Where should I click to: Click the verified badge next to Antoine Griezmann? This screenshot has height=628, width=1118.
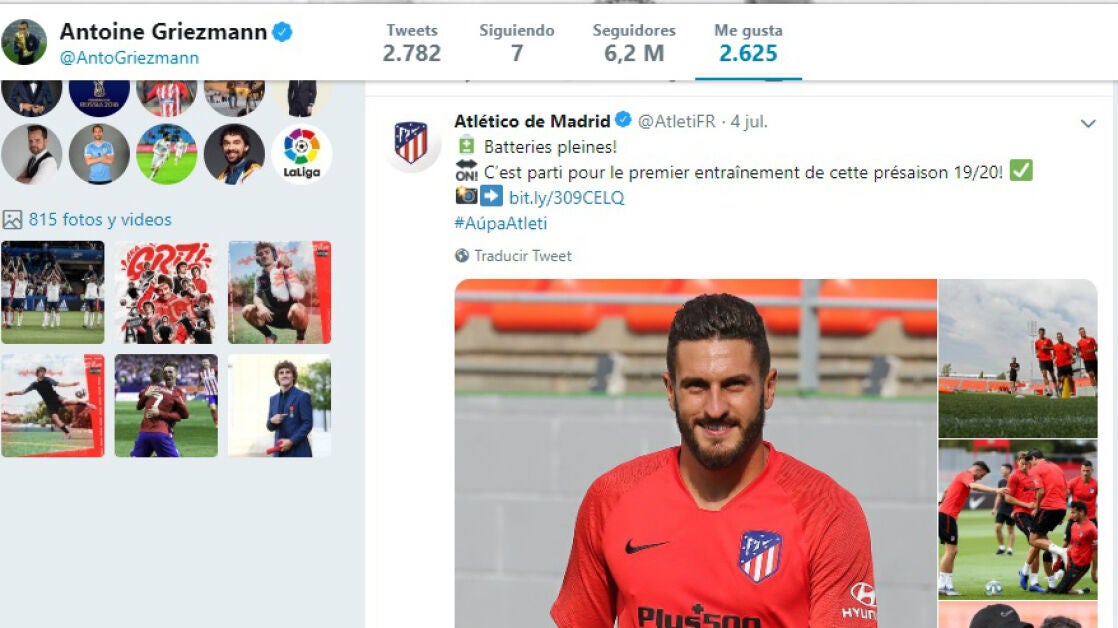point(282,32)
